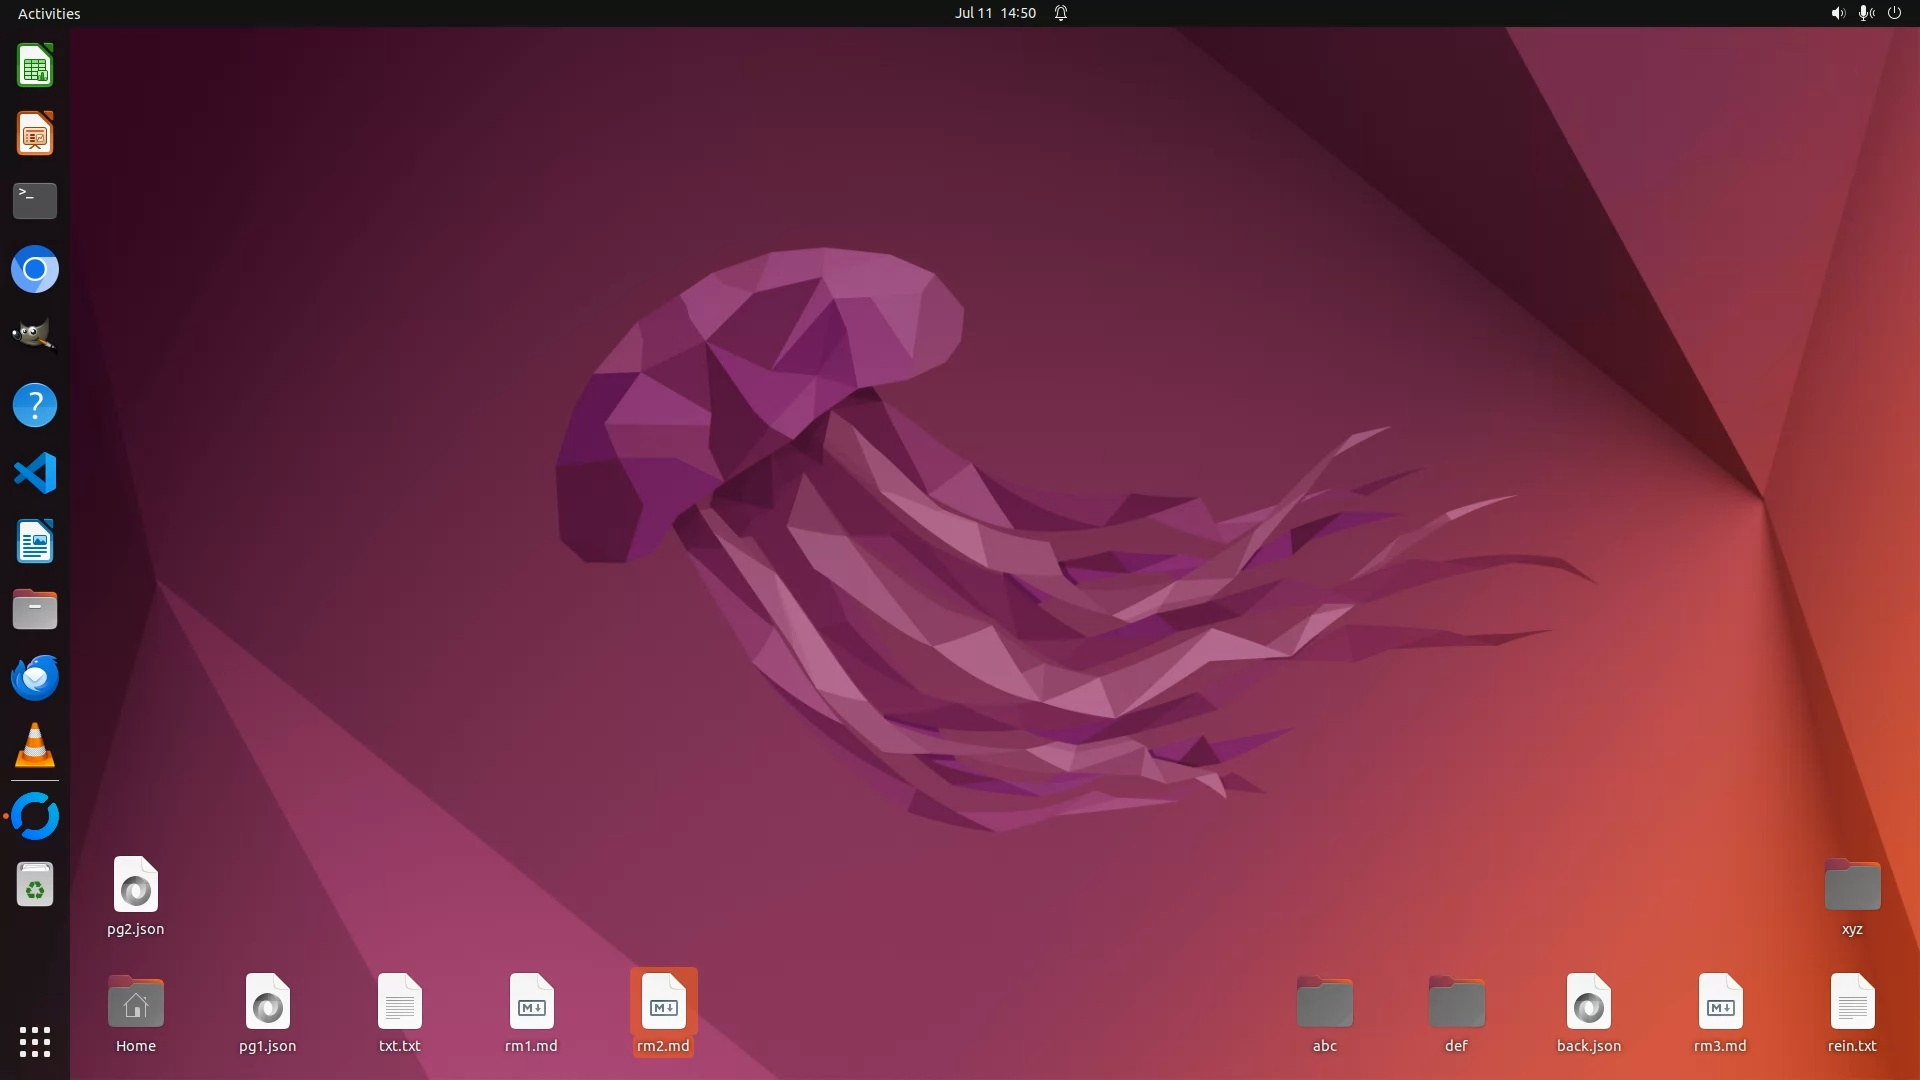Open VLC media player
This screenshot has width=1920, height=1080.
(35, 746)
